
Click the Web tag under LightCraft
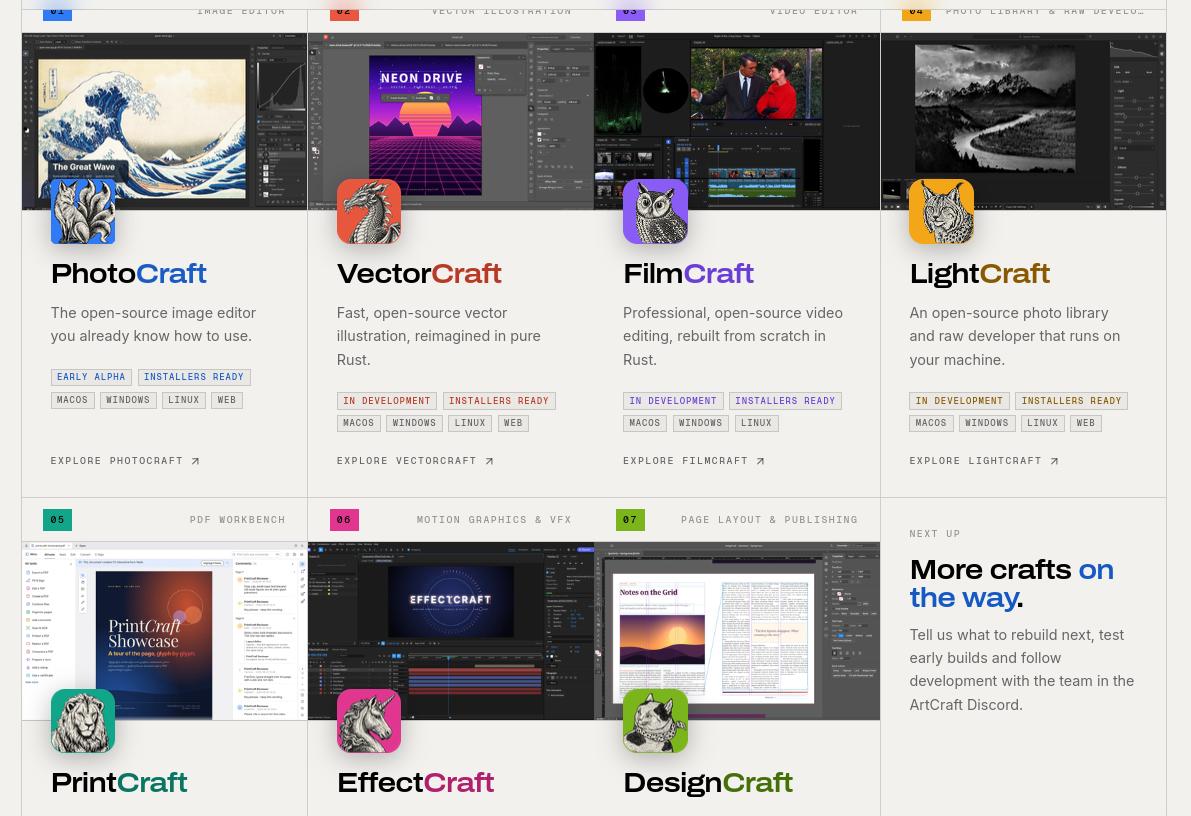[1086, 423]
